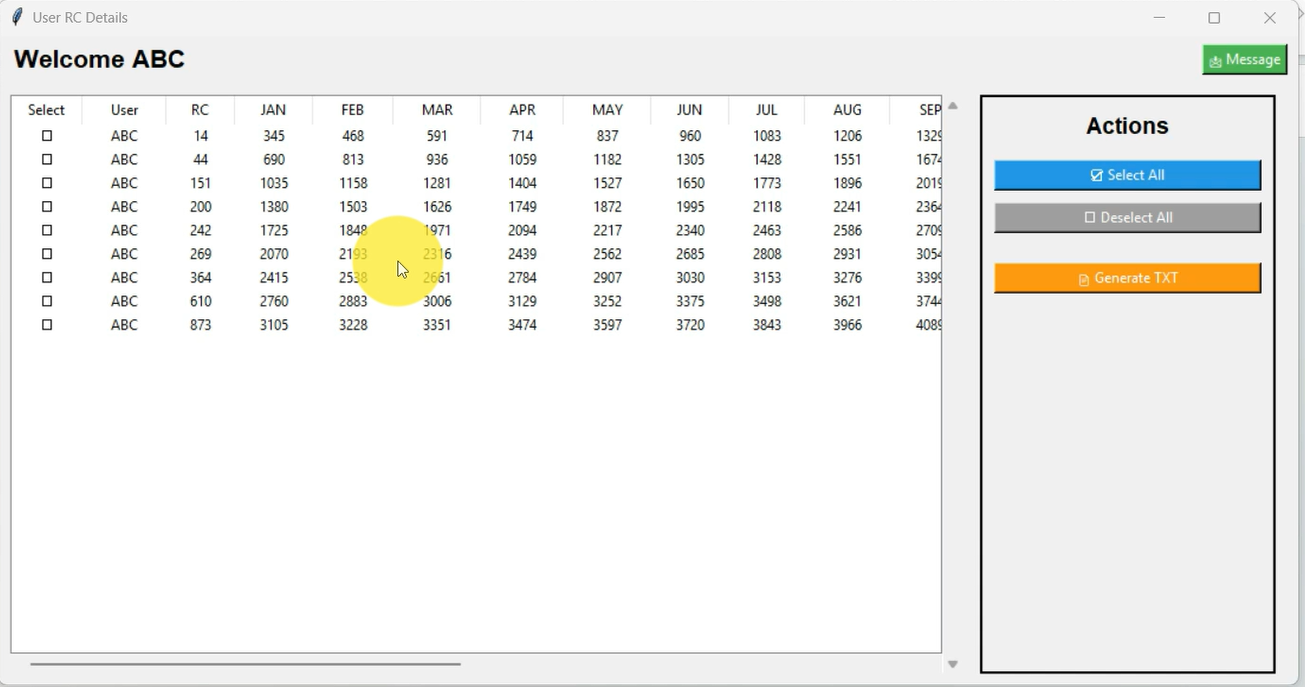The width and height of the screenshot is (1305, 687).
Task: Maximize the User RC Details window
Action: click(1214, 18)
